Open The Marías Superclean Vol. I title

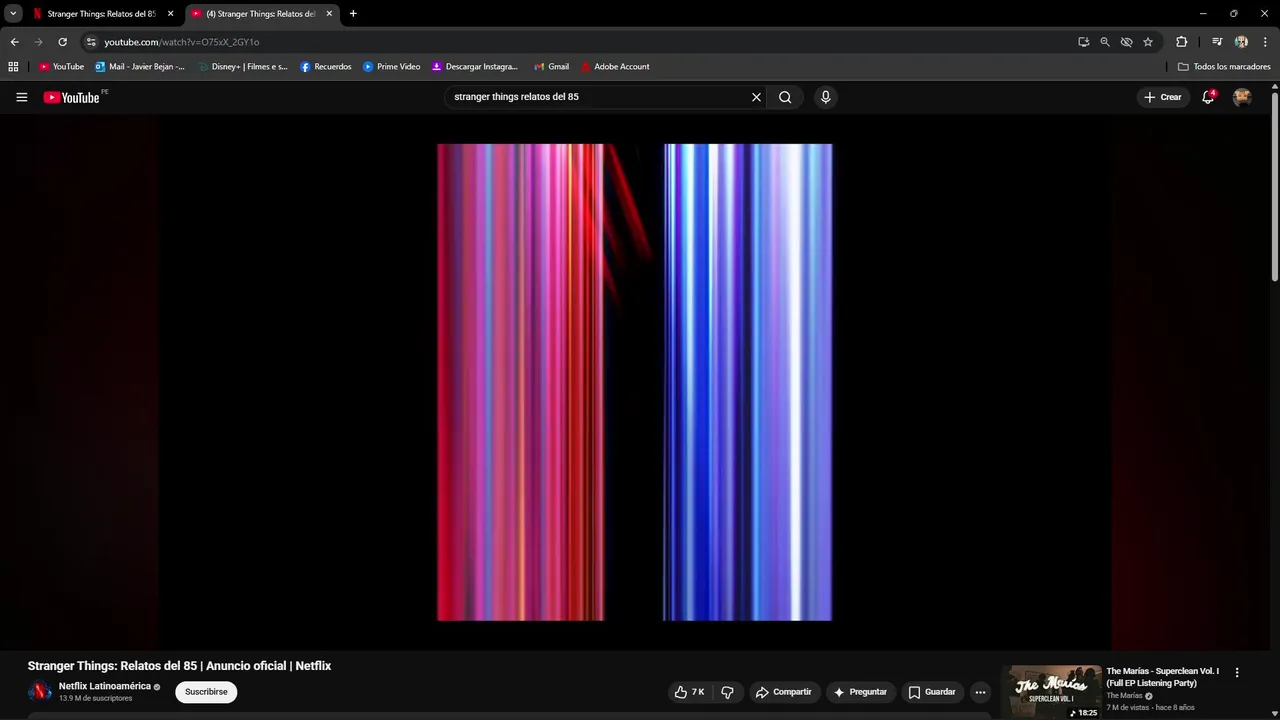click(x=1162, y=677)
